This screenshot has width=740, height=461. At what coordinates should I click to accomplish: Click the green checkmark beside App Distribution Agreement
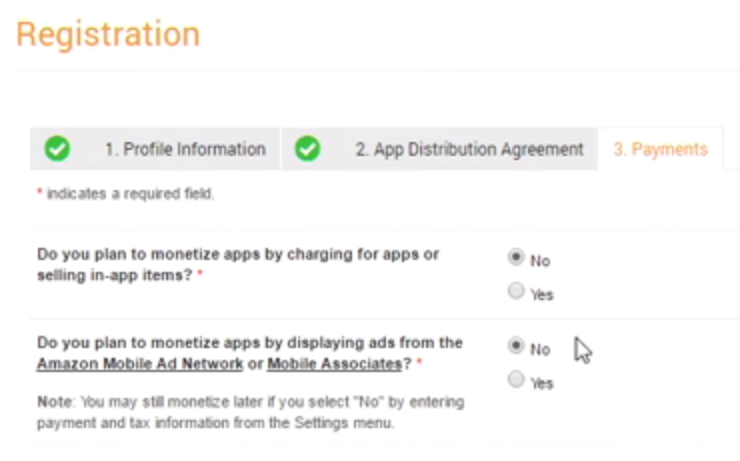point(307,149)
